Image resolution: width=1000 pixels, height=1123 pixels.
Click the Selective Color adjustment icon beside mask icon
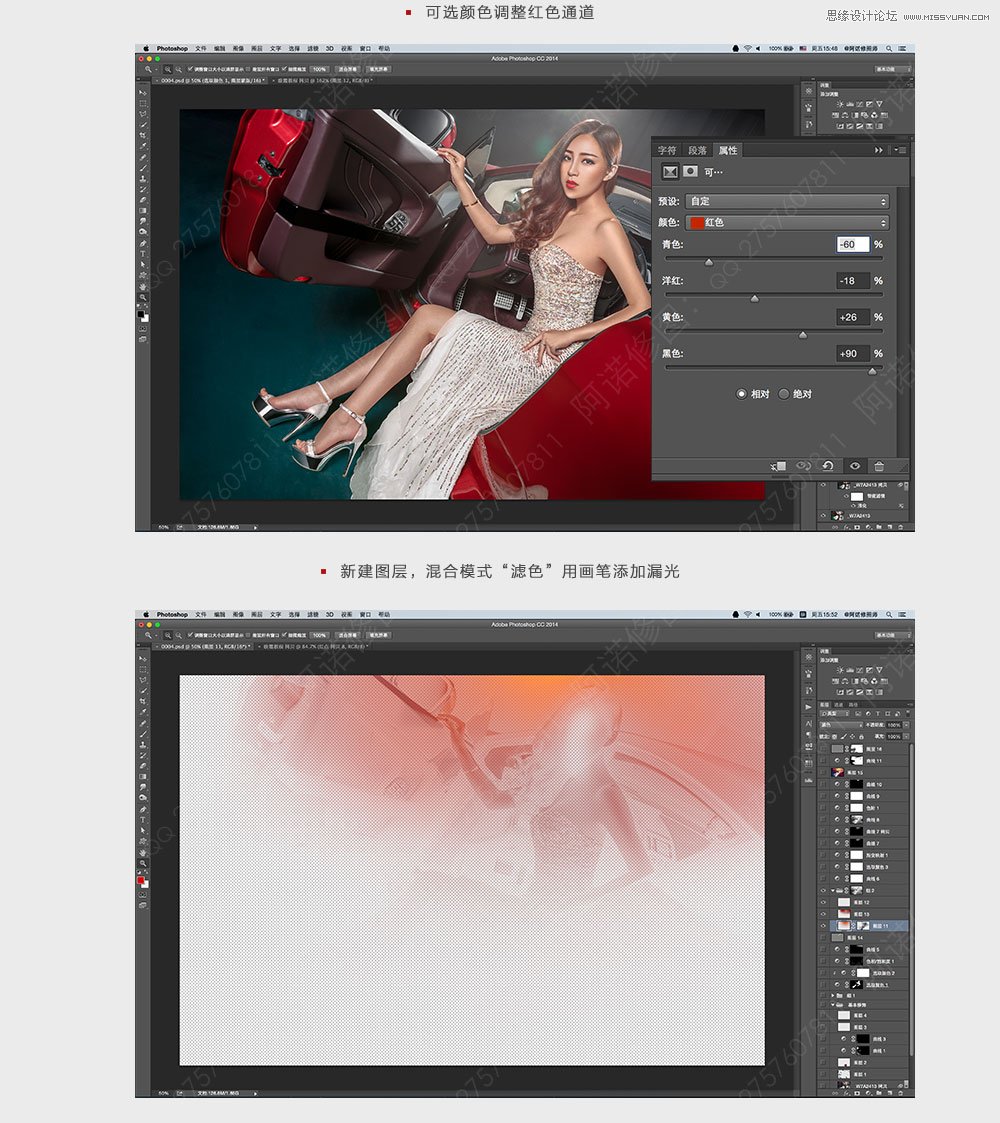(670, 171)
